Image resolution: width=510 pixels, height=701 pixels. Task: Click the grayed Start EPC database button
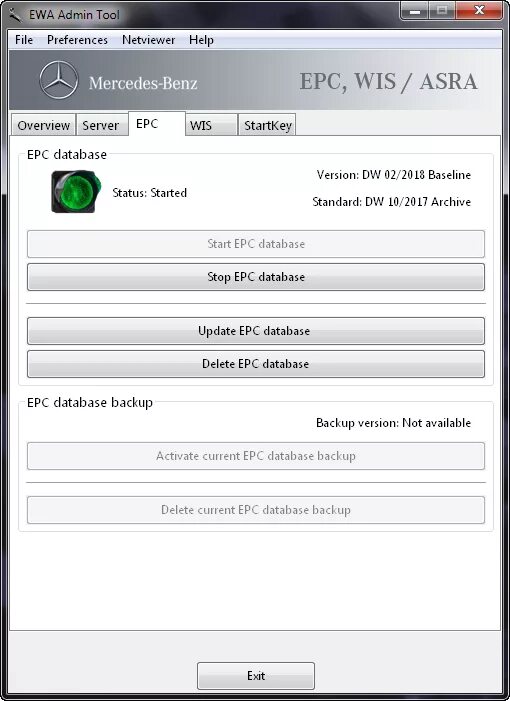(256, 244)
